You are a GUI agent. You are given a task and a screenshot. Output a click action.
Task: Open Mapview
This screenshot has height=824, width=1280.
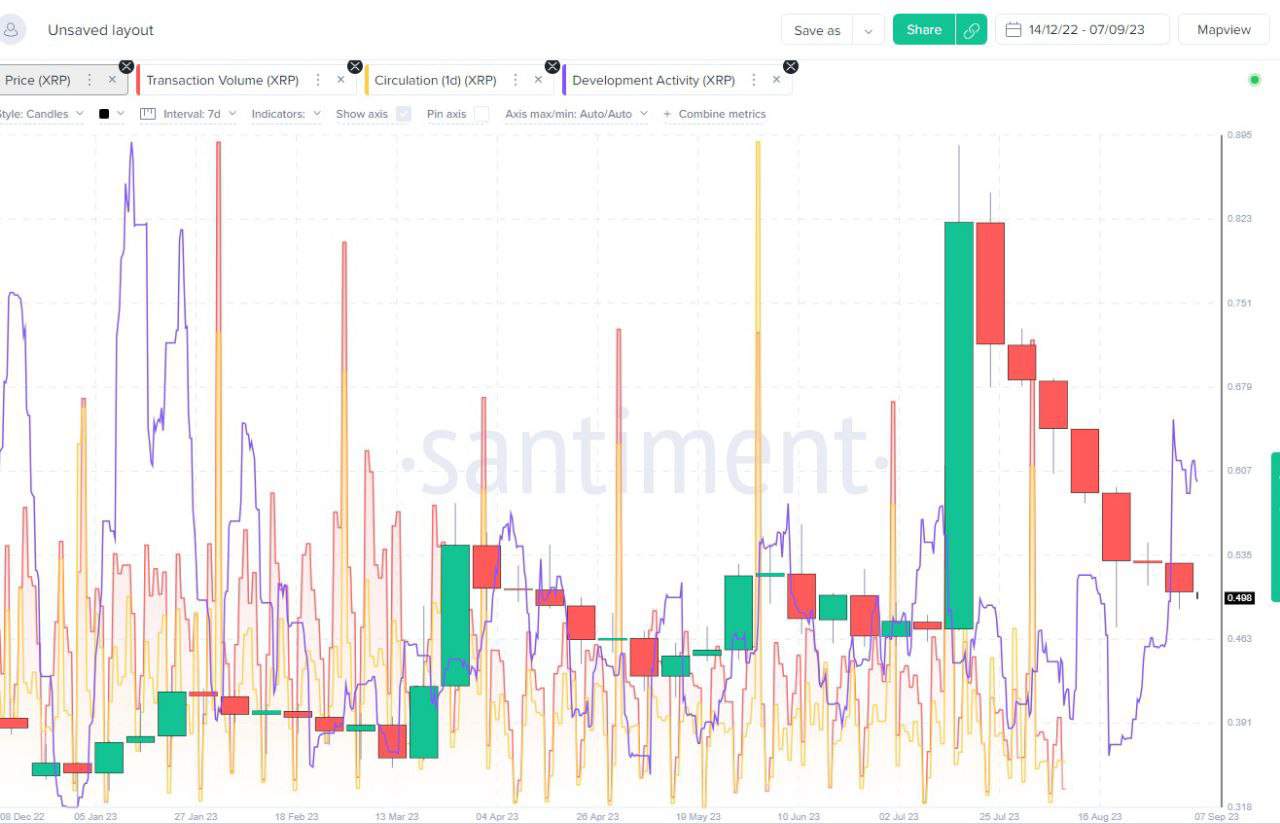(1223, 29)
